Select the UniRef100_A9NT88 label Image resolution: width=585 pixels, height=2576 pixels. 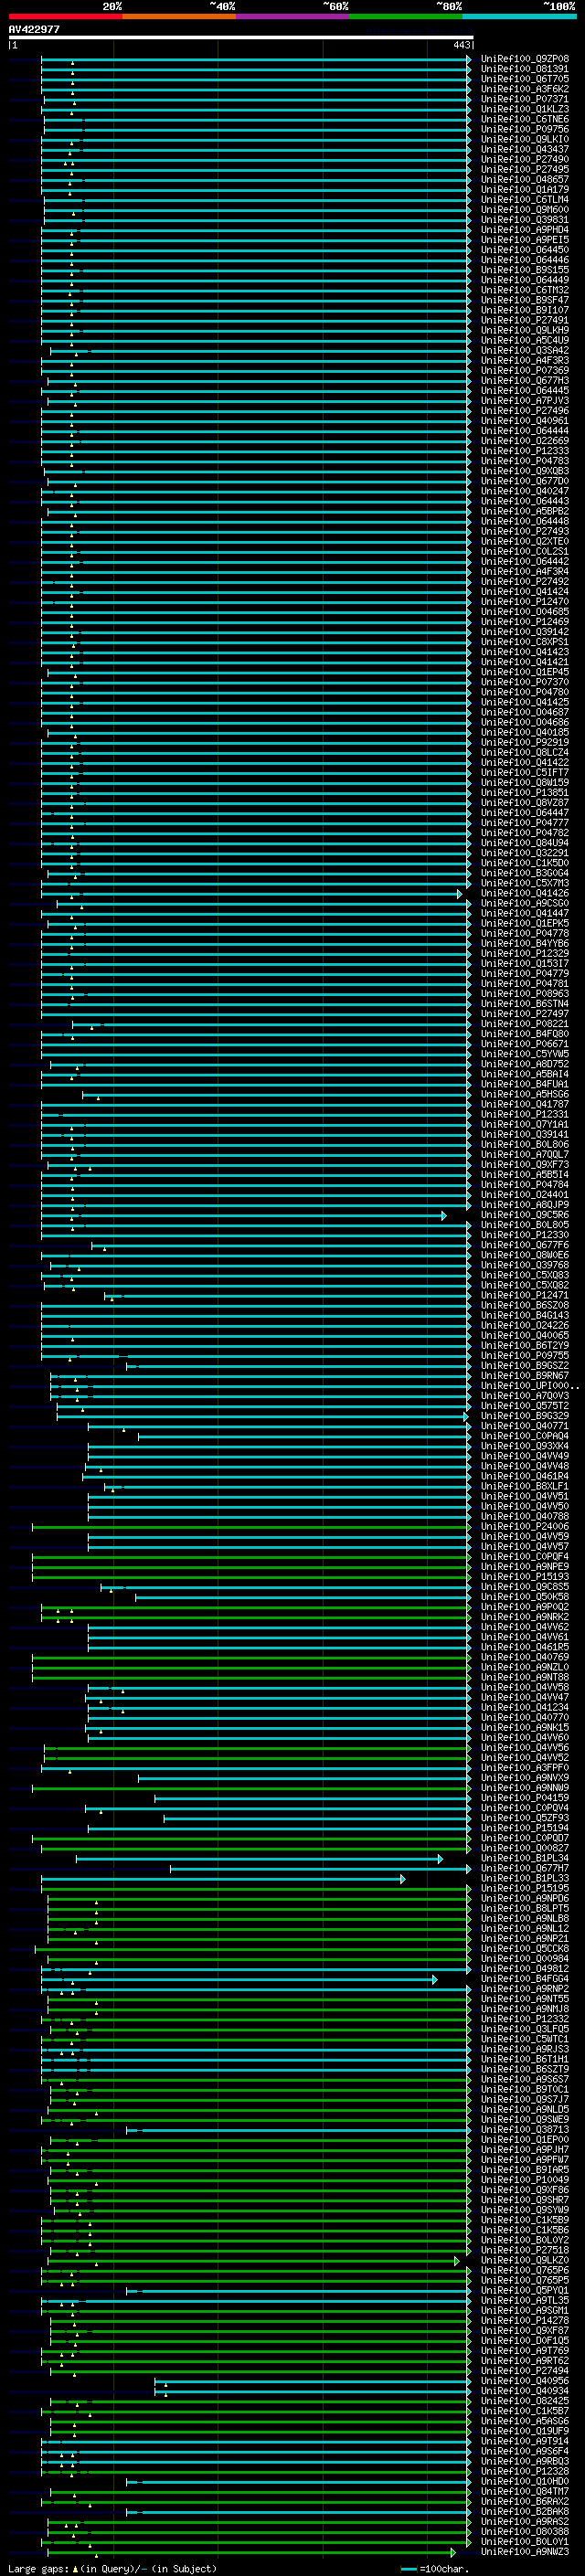[x=525, y=1676]
